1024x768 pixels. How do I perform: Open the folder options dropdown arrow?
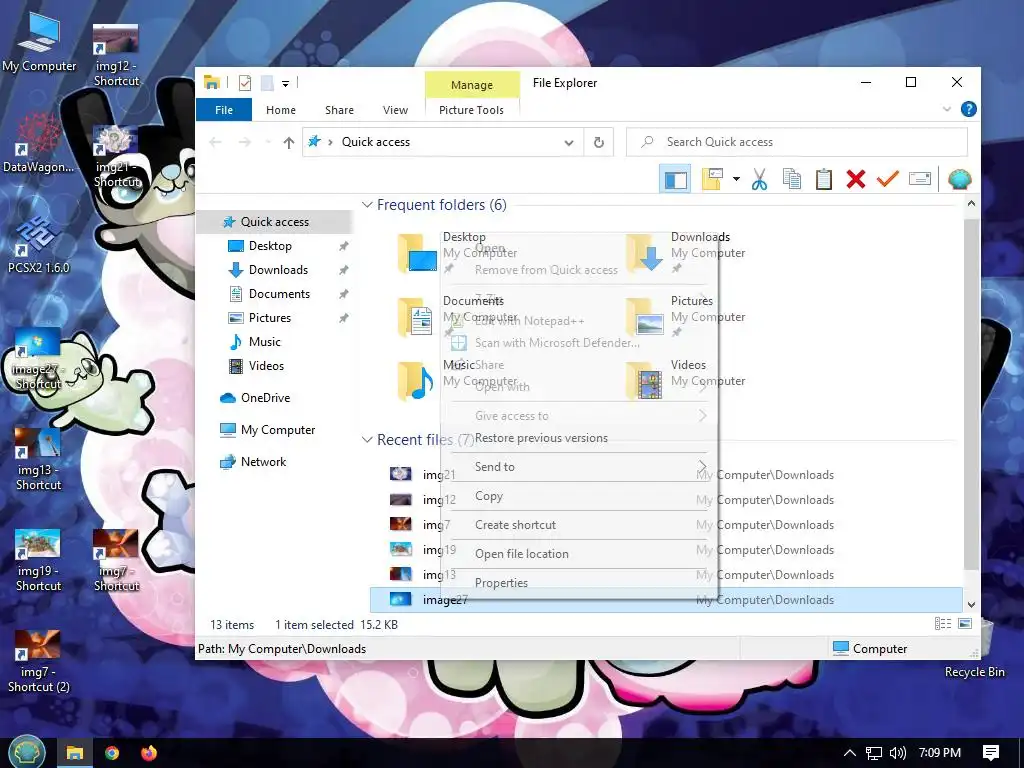(x=736, y=179)
